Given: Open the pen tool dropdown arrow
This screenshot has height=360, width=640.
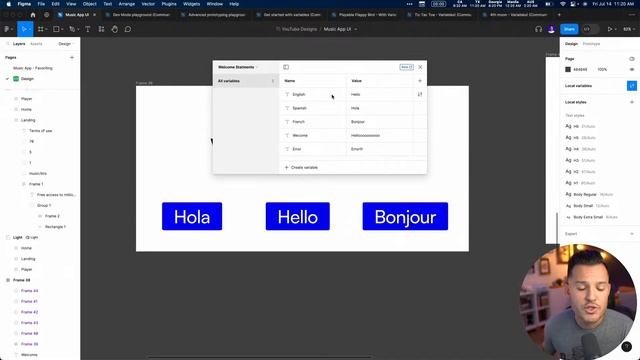Looking at the screenshot, I should pos(78,29).
